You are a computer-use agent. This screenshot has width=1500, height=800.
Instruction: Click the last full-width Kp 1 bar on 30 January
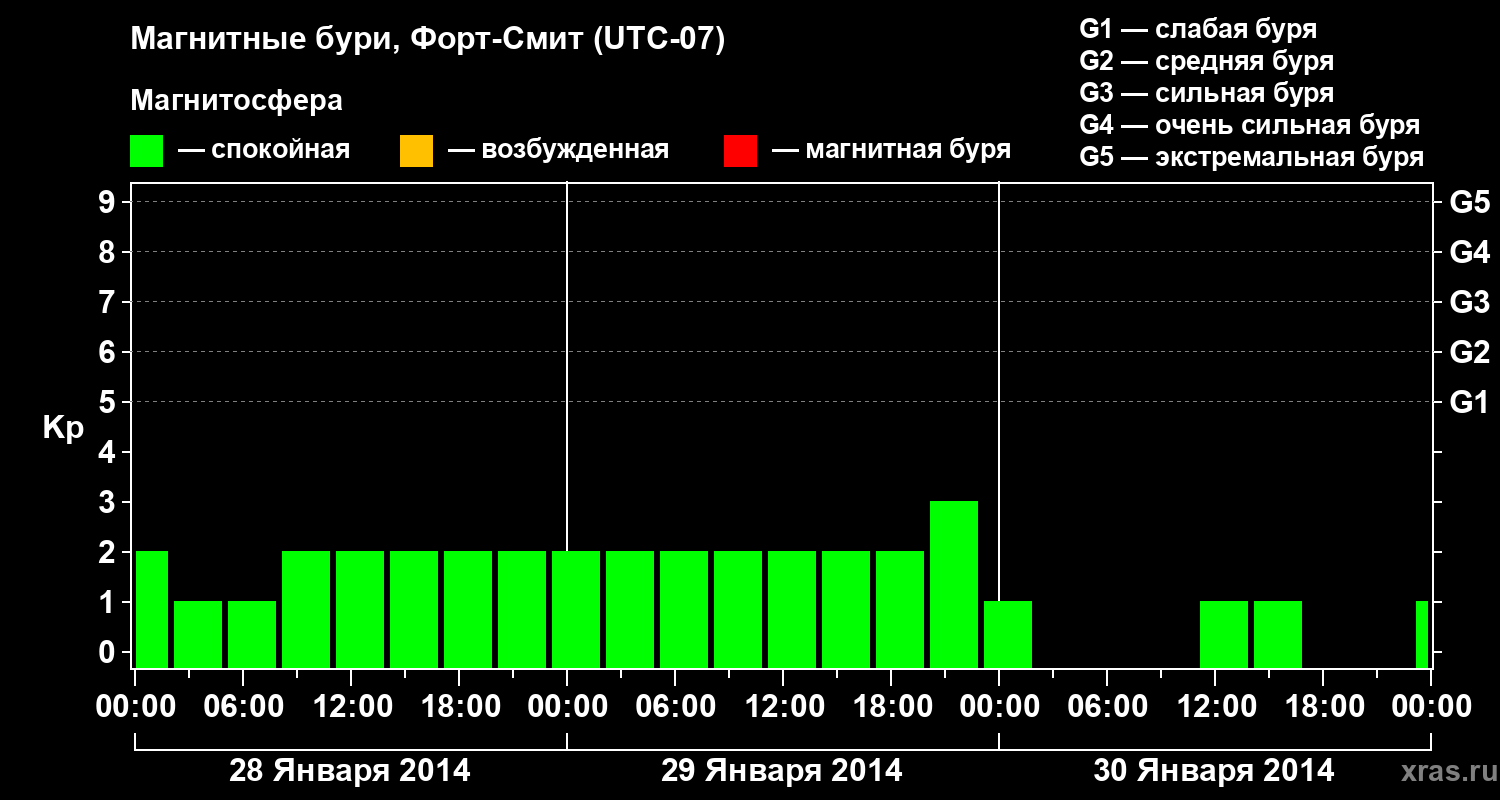1278,634
